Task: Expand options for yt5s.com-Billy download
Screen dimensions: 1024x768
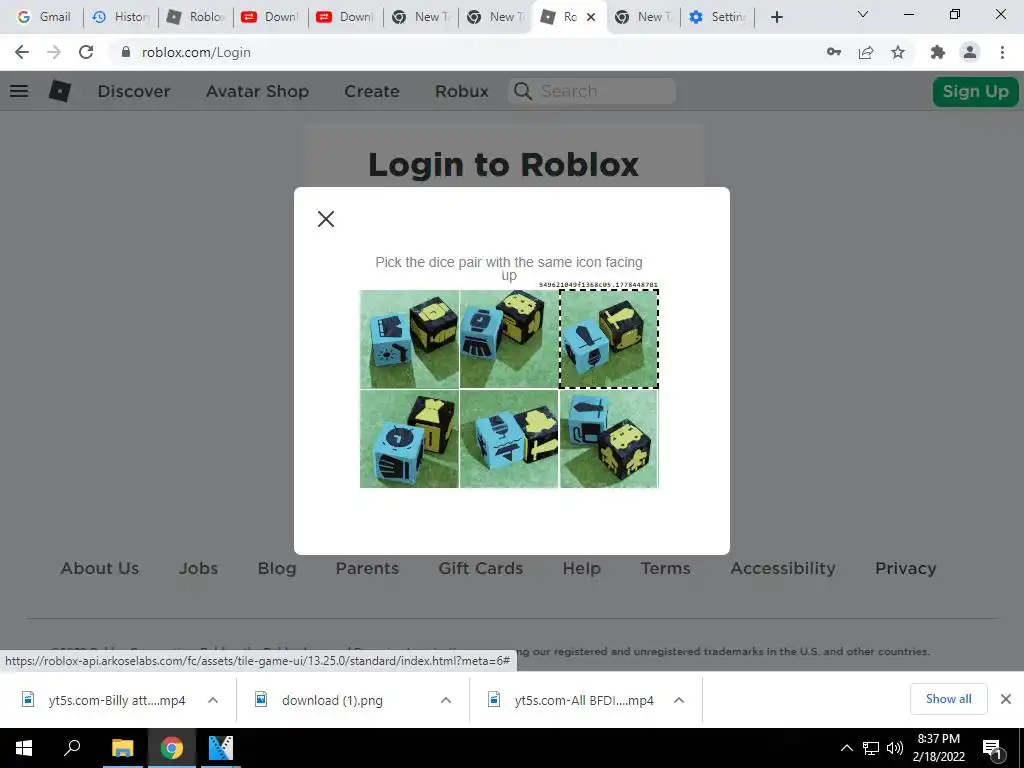Action: (x=213, y=700)
